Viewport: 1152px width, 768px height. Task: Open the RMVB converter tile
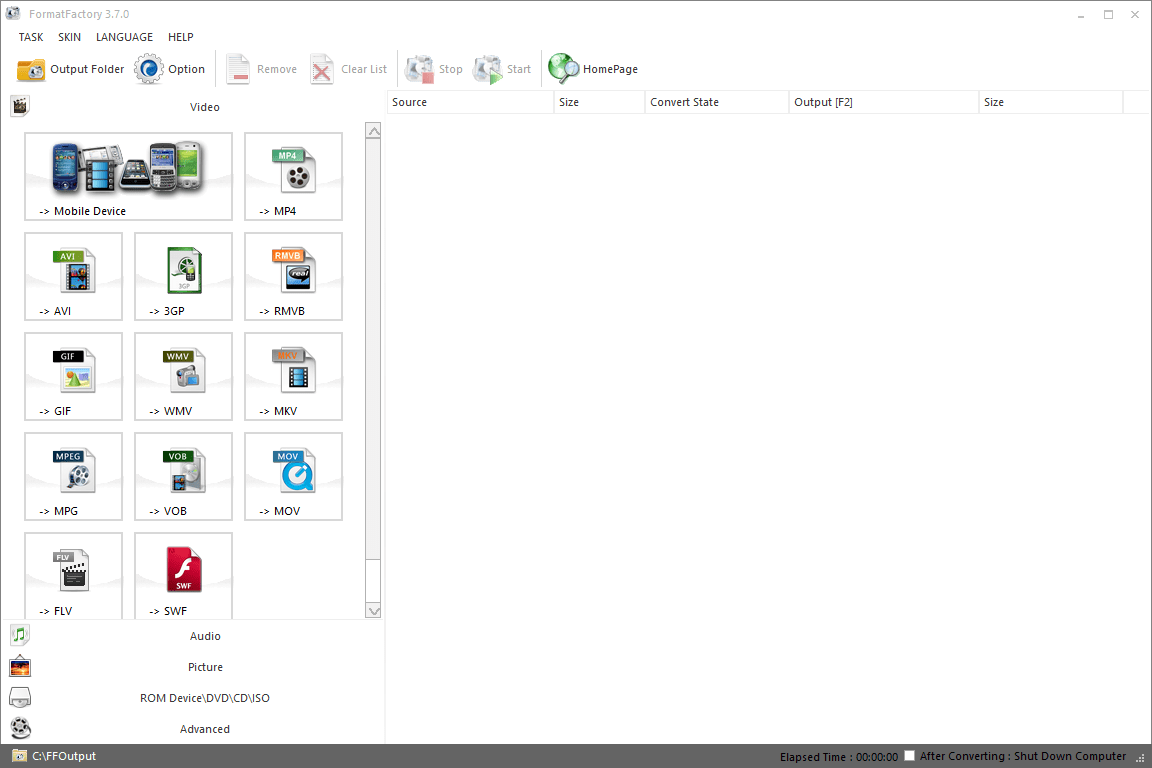pos(293,277)
